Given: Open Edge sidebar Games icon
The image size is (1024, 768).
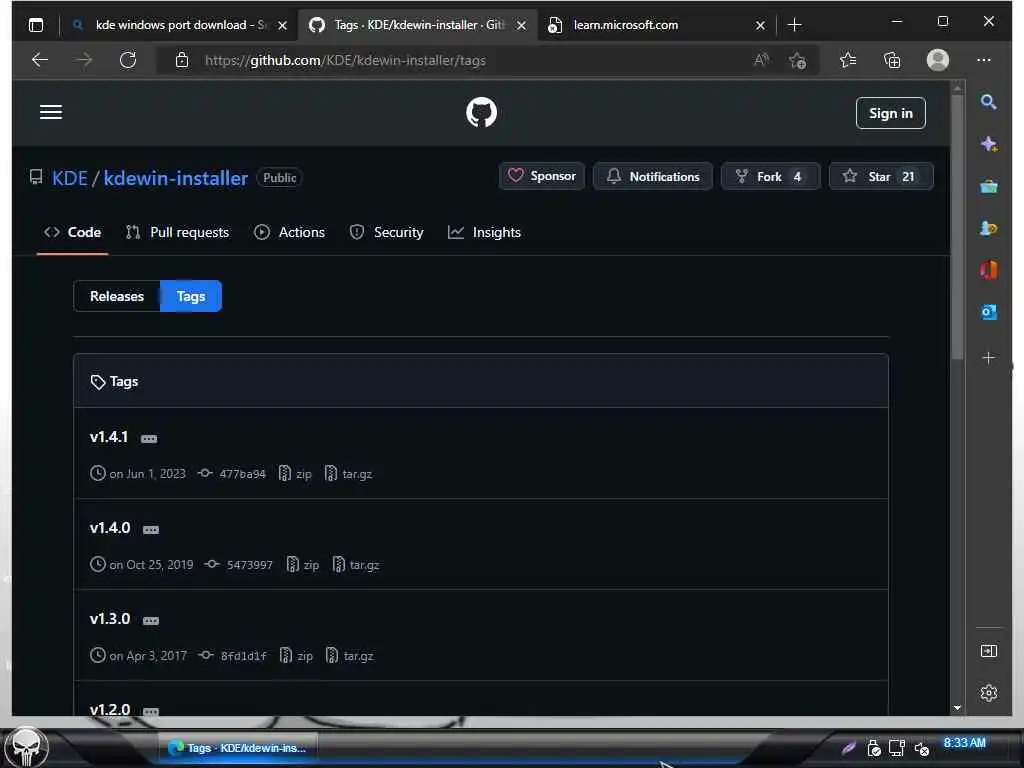Looking at the screenshot, I should [989, 229].
